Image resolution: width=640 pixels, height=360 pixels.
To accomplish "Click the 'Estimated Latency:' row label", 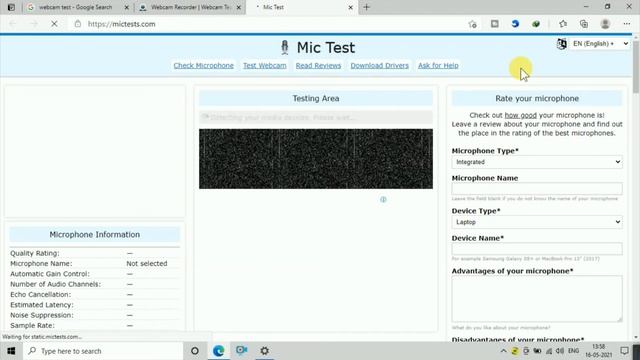I will click(41, 305).
